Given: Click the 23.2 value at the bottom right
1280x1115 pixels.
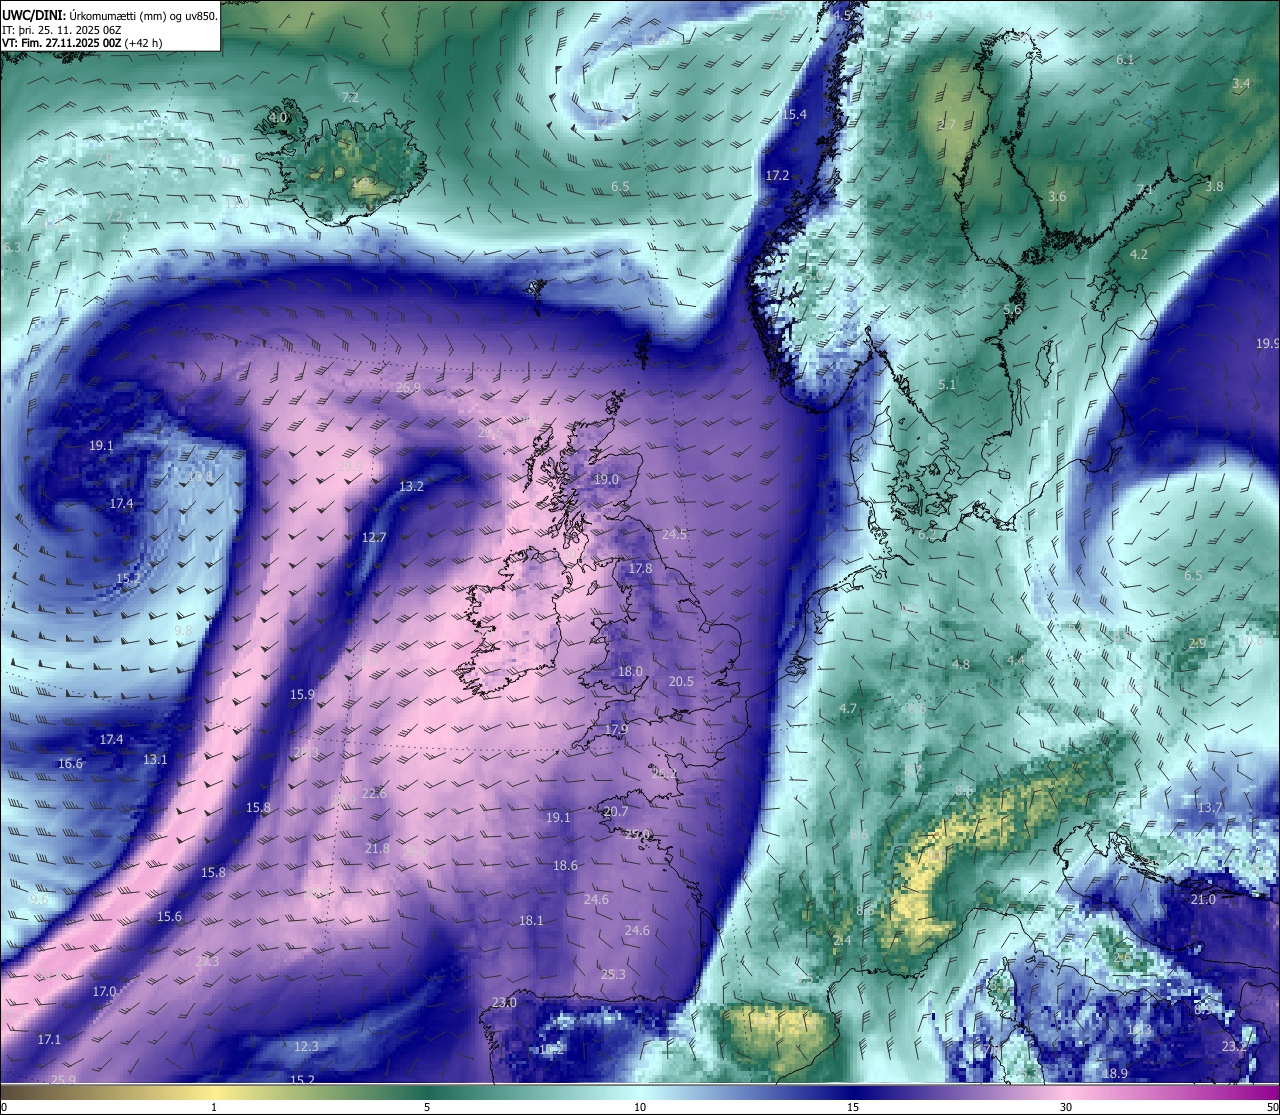Looking at the screenshot, I should pos(1234,1047).
